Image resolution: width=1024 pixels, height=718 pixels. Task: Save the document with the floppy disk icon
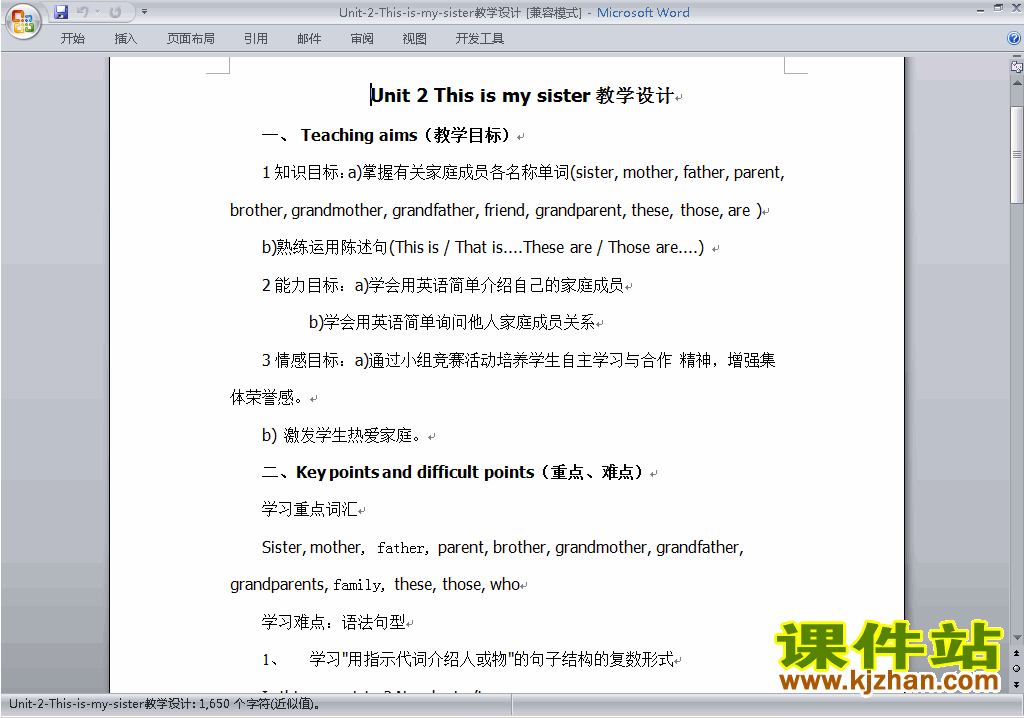tap(61, 12)
